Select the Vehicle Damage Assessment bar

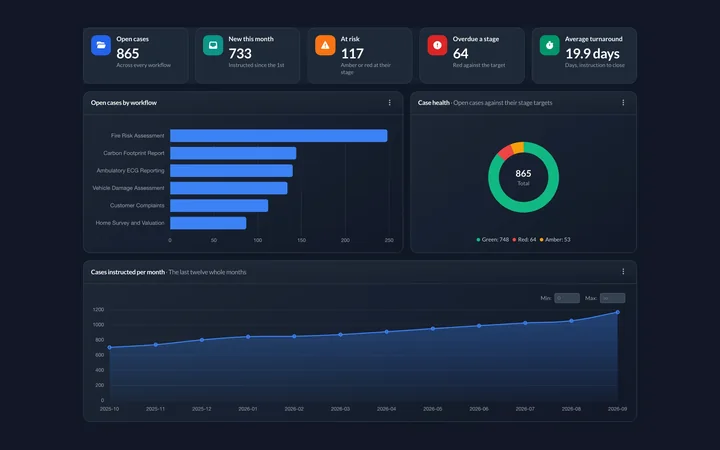(x=229, y=188)
